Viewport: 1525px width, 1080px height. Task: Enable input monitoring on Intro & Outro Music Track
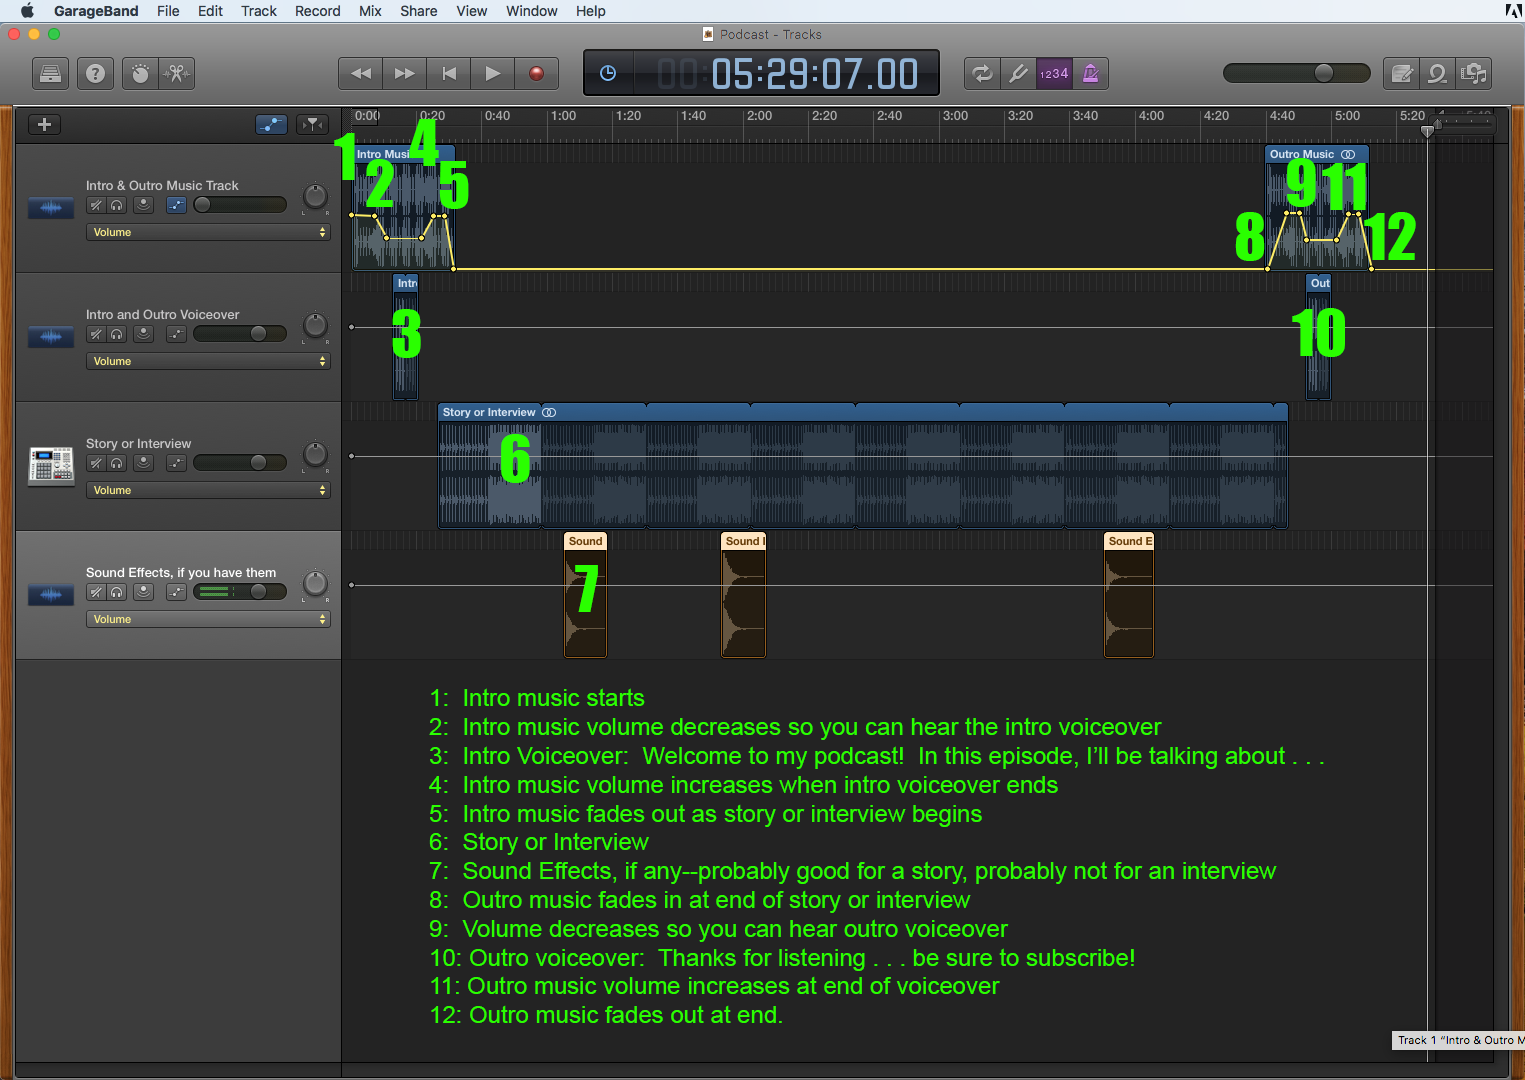tap(144, 205)
